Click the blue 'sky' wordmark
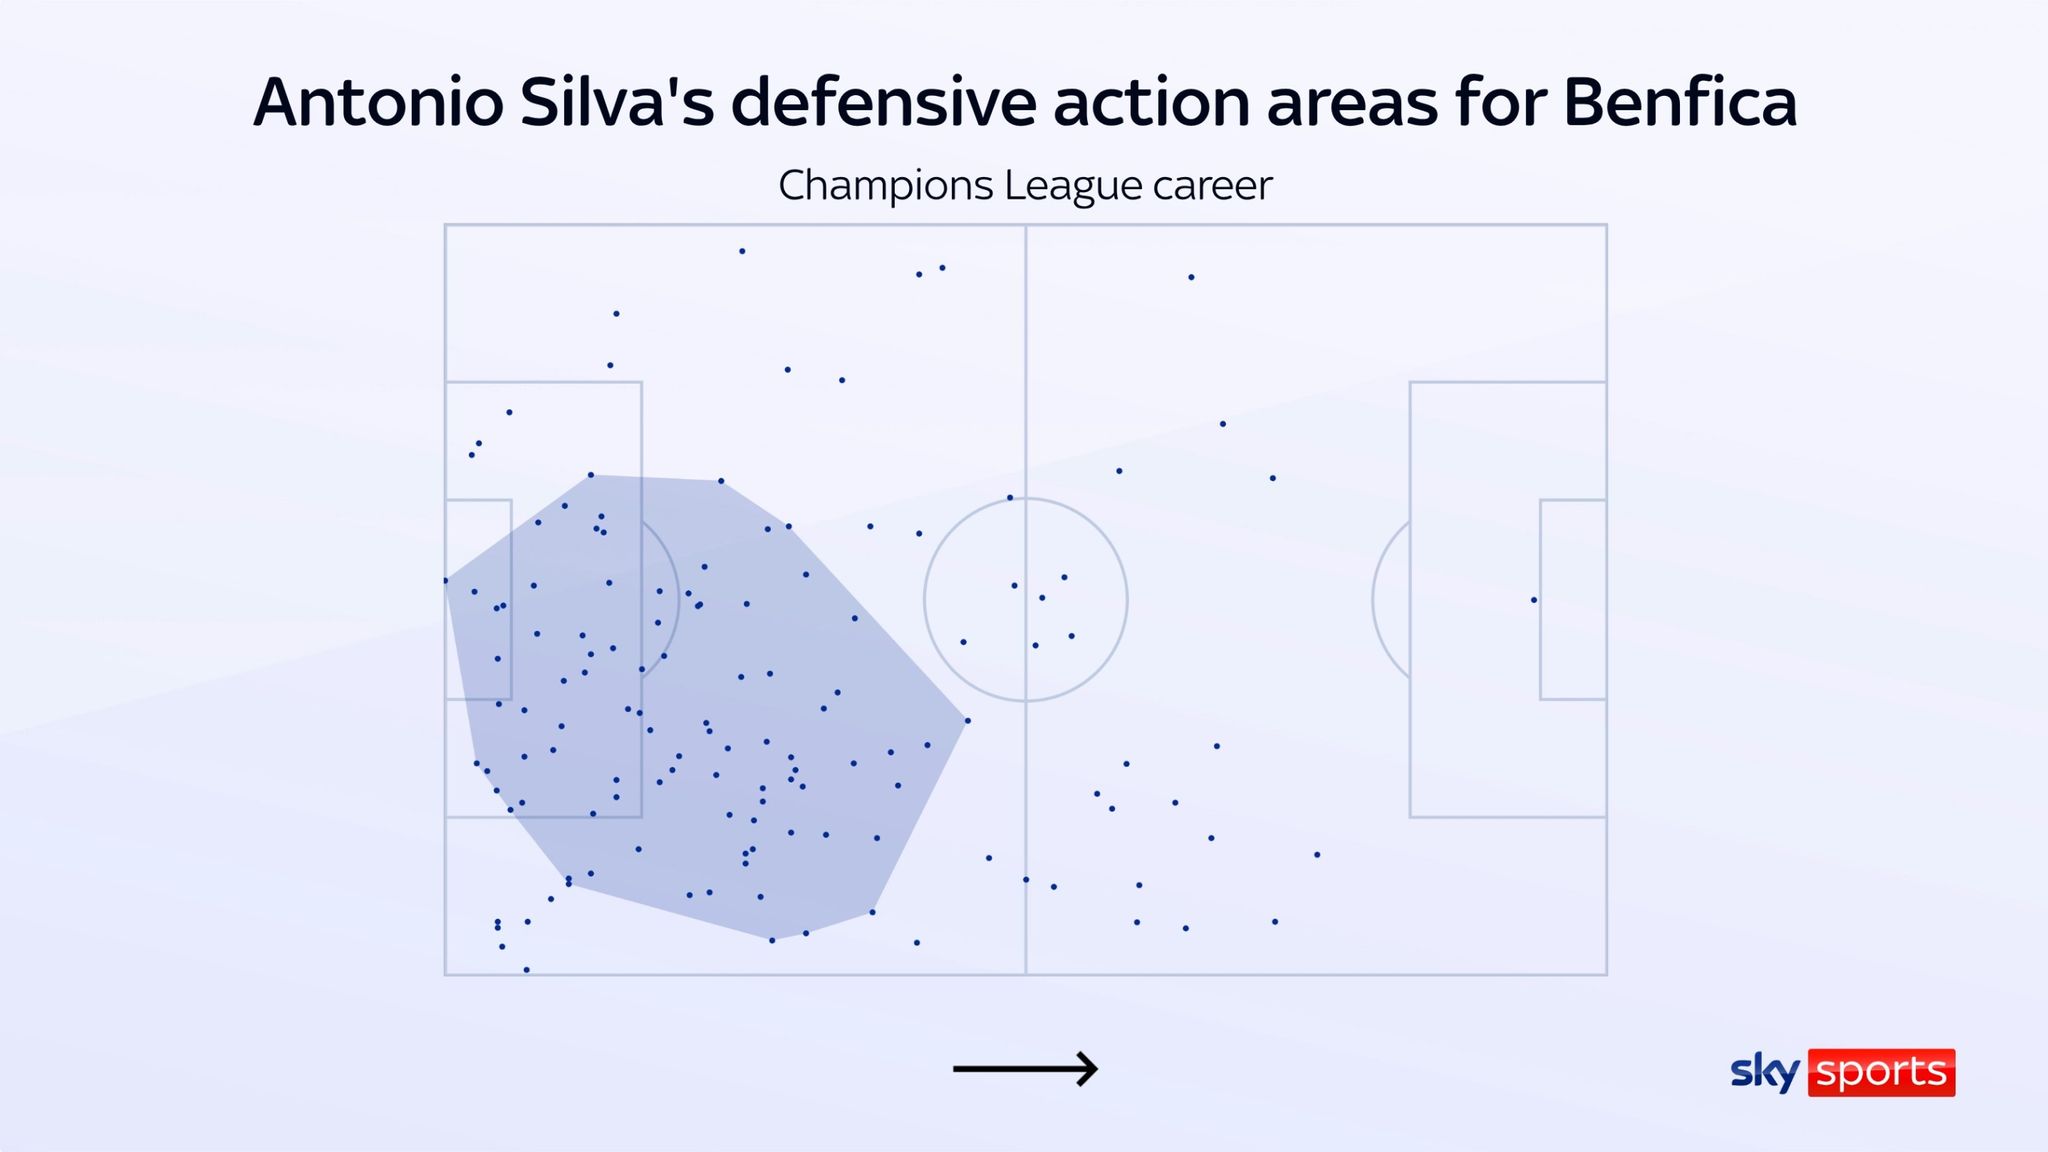 (x=1765, y=1073)
